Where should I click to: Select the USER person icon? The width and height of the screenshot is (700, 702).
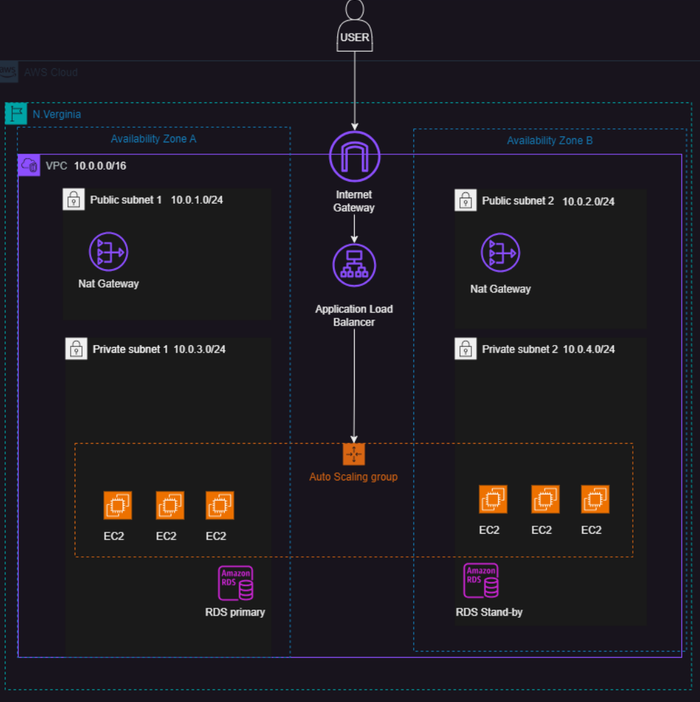(354, 26)
